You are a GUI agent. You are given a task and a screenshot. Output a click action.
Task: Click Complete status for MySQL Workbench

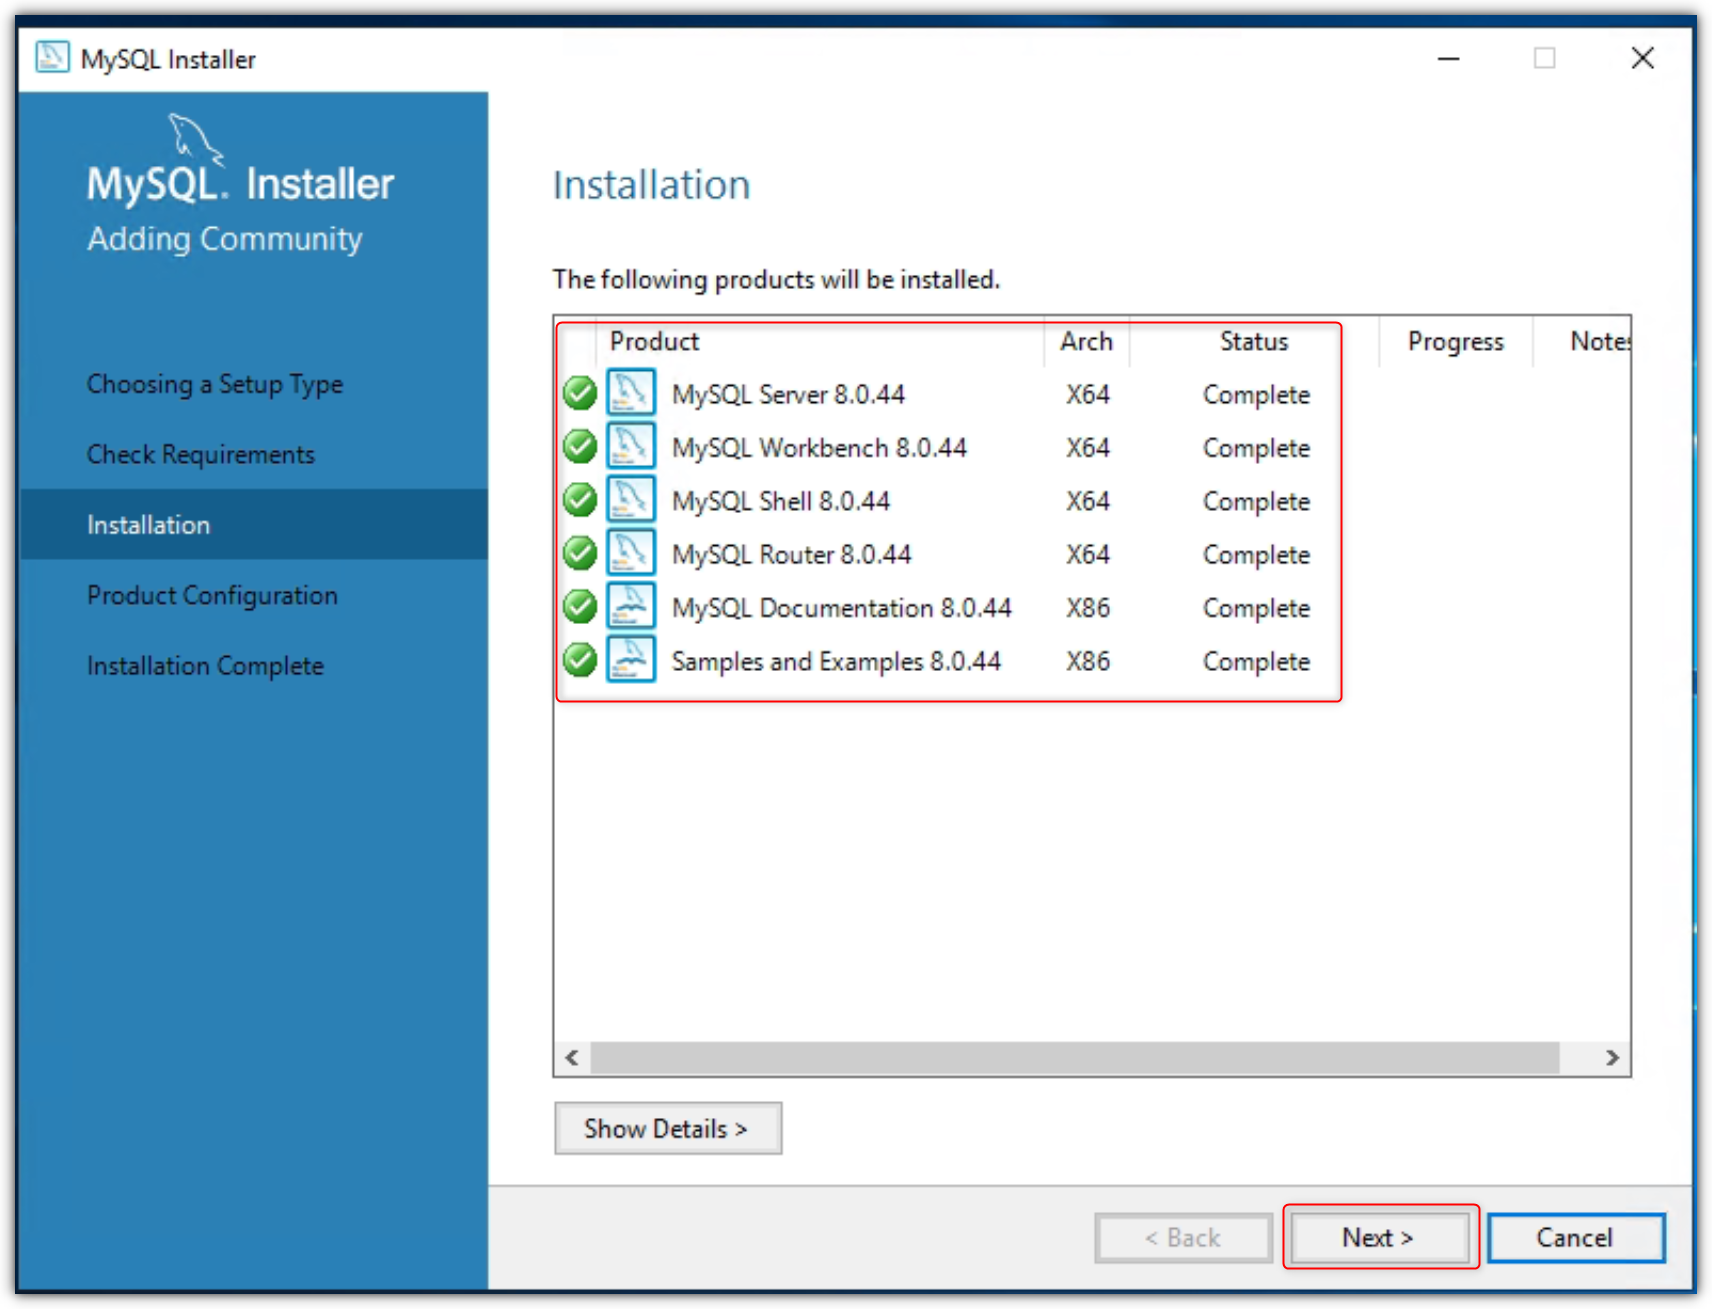[x=1256, y=448]
